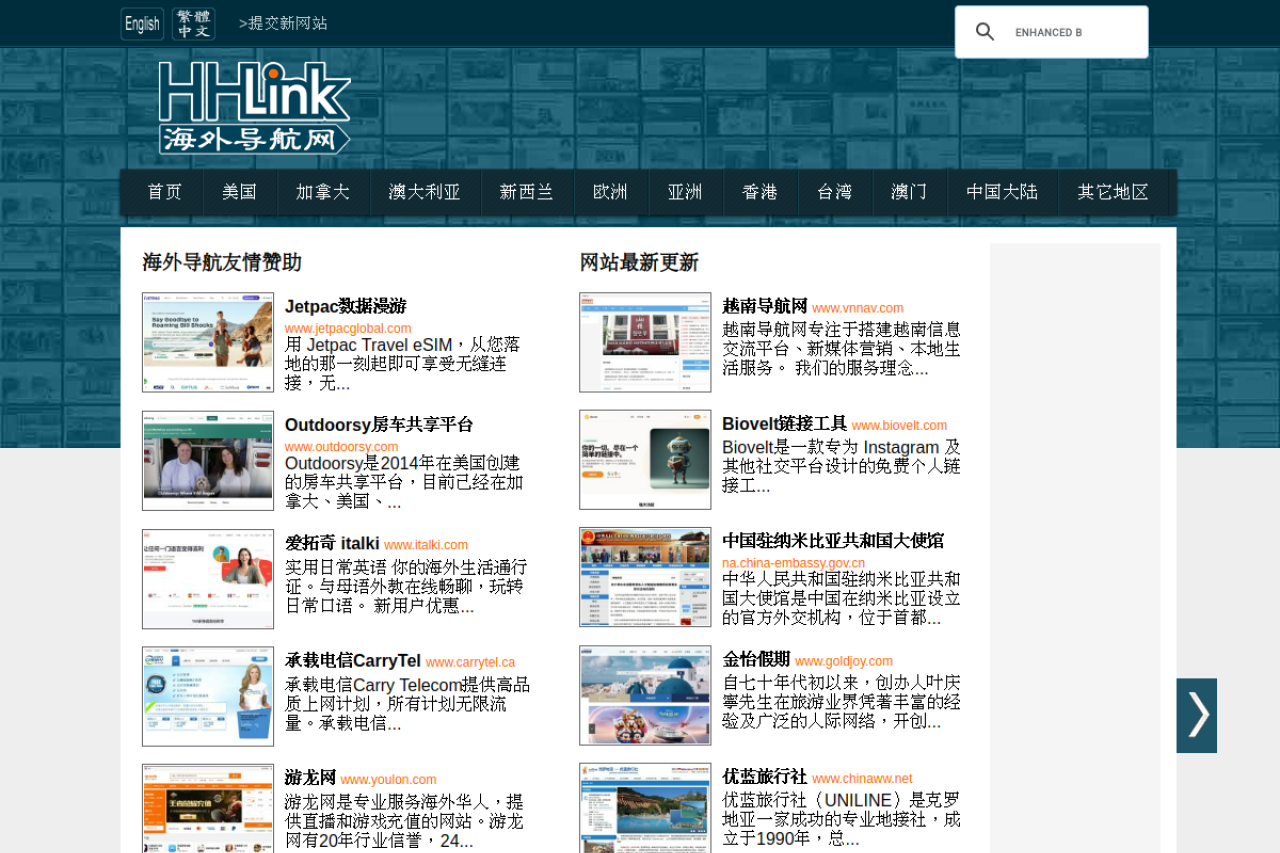Open the 澳大利亚 navigation item

(x=425, y=192)
